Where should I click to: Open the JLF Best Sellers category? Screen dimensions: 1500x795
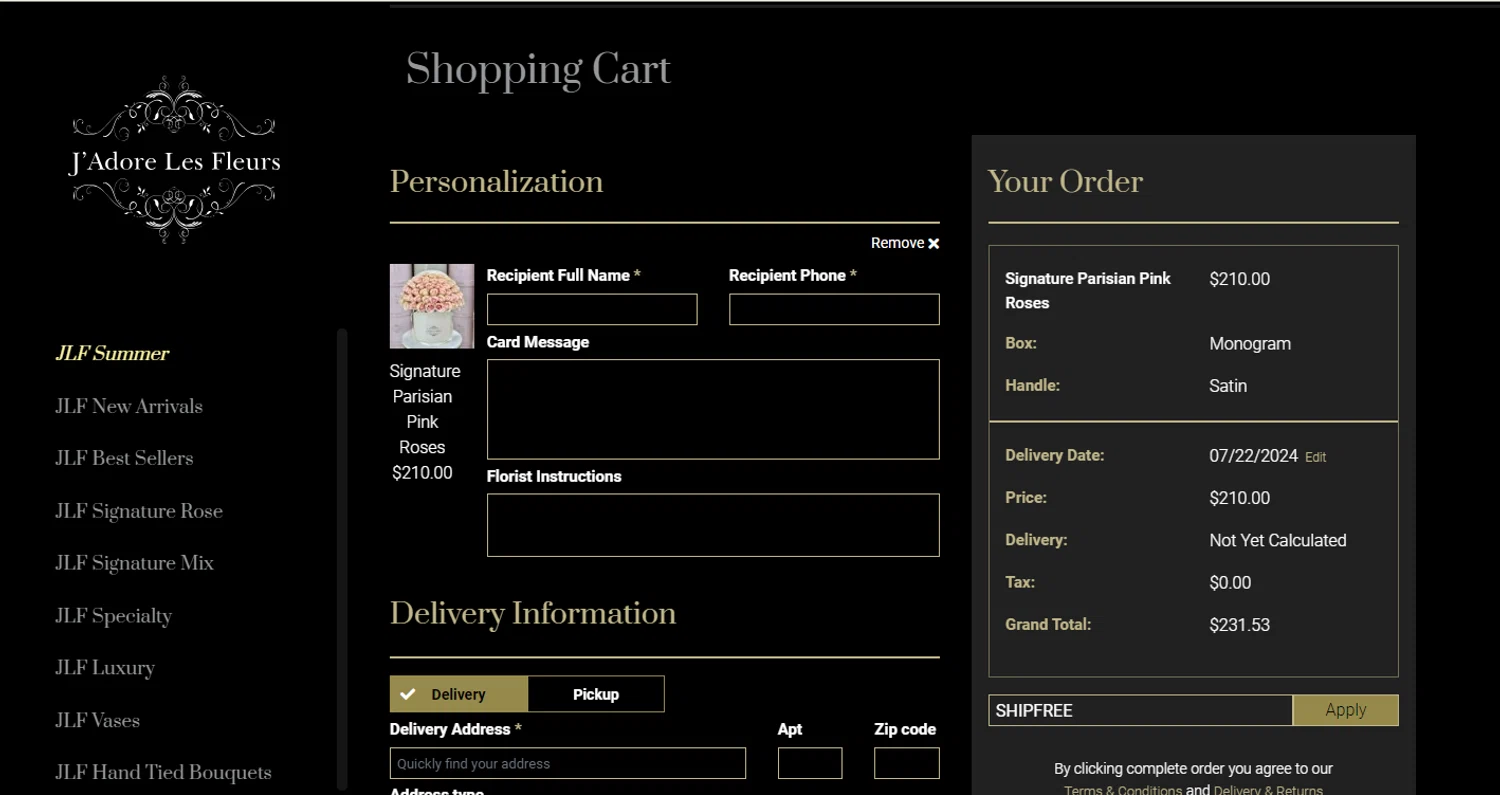click(124, 458)
